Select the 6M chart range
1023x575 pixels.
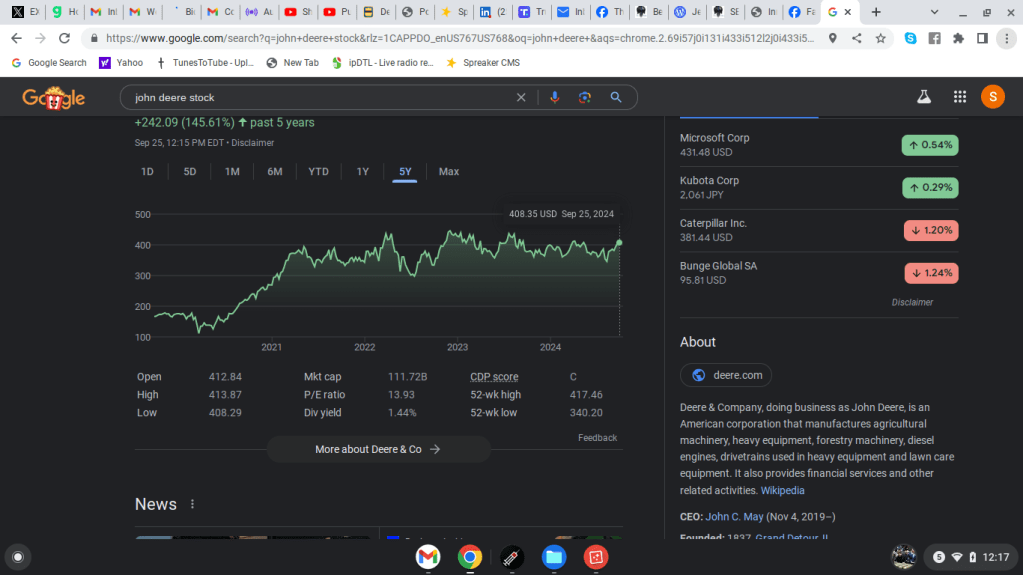pos(275,172)
